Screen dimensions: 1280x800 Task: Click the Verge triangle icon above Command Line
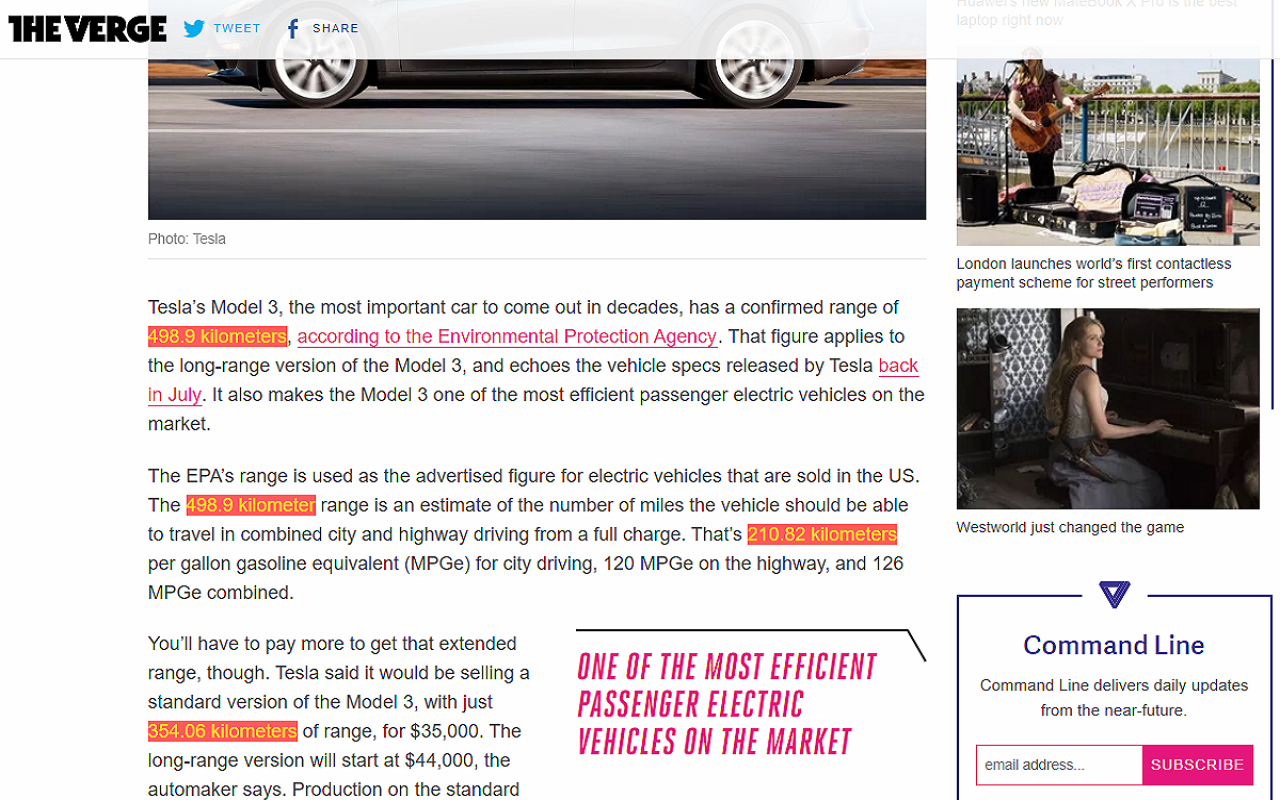[x=1114, y=595]
